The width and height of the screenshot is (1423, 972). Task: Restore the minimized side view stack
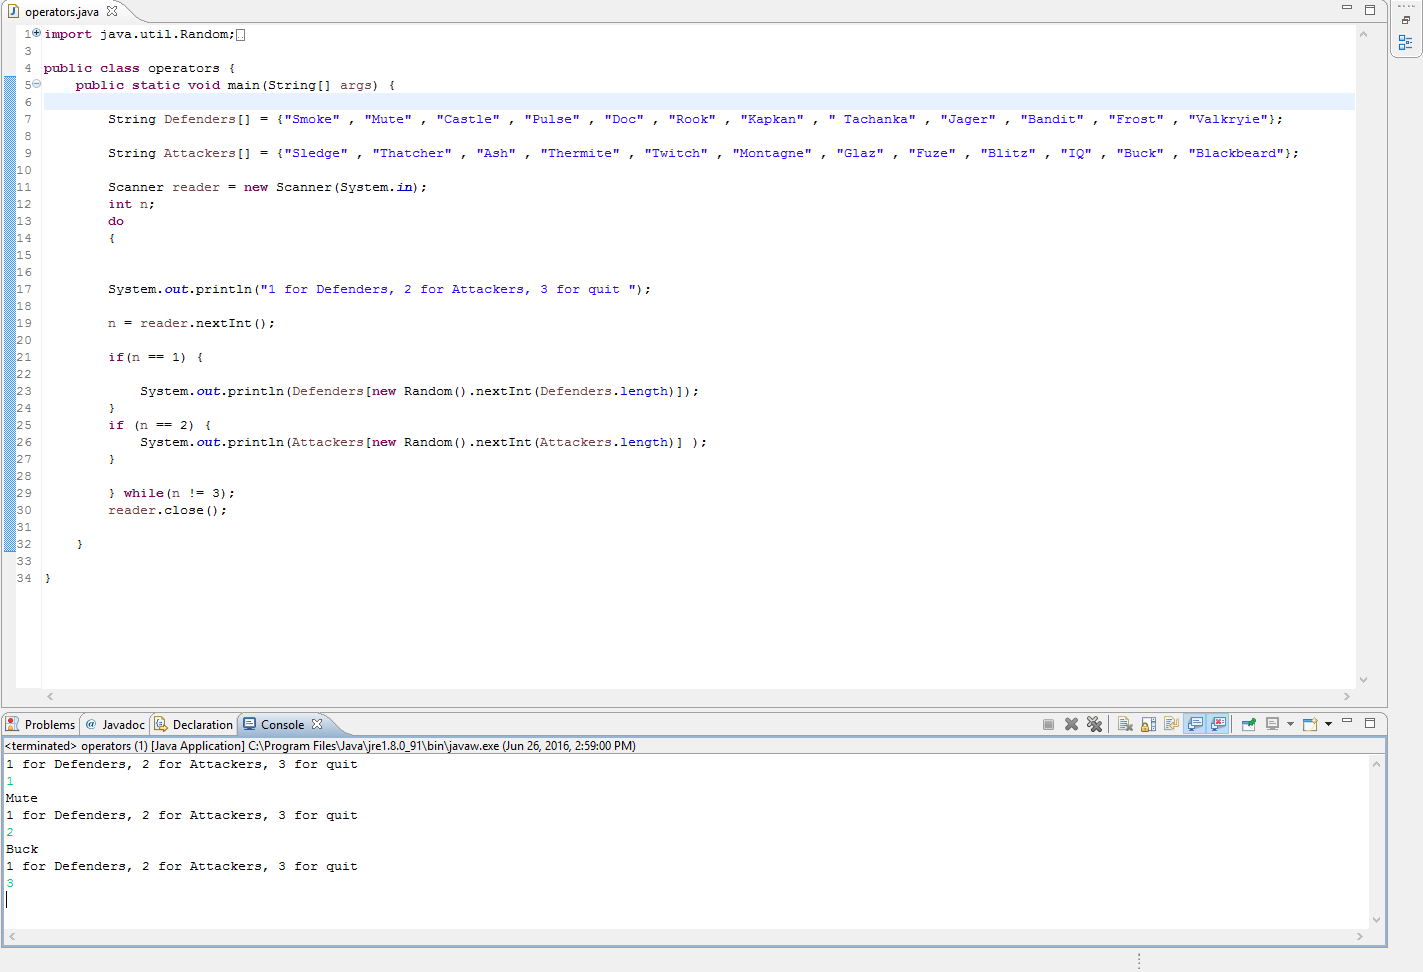pos(1406,20)
